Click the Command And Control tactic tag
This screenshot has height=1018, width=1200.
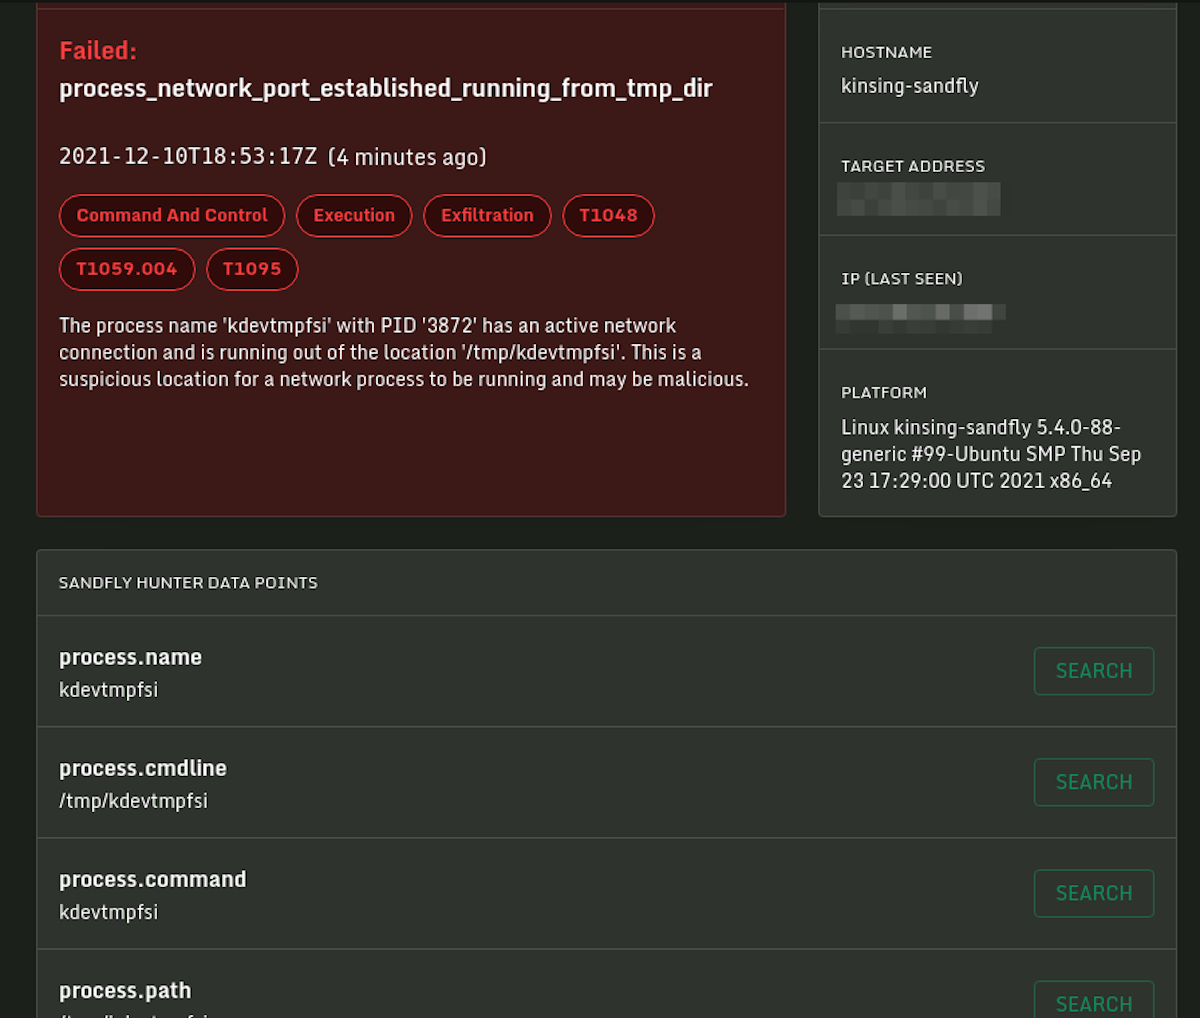171,215
